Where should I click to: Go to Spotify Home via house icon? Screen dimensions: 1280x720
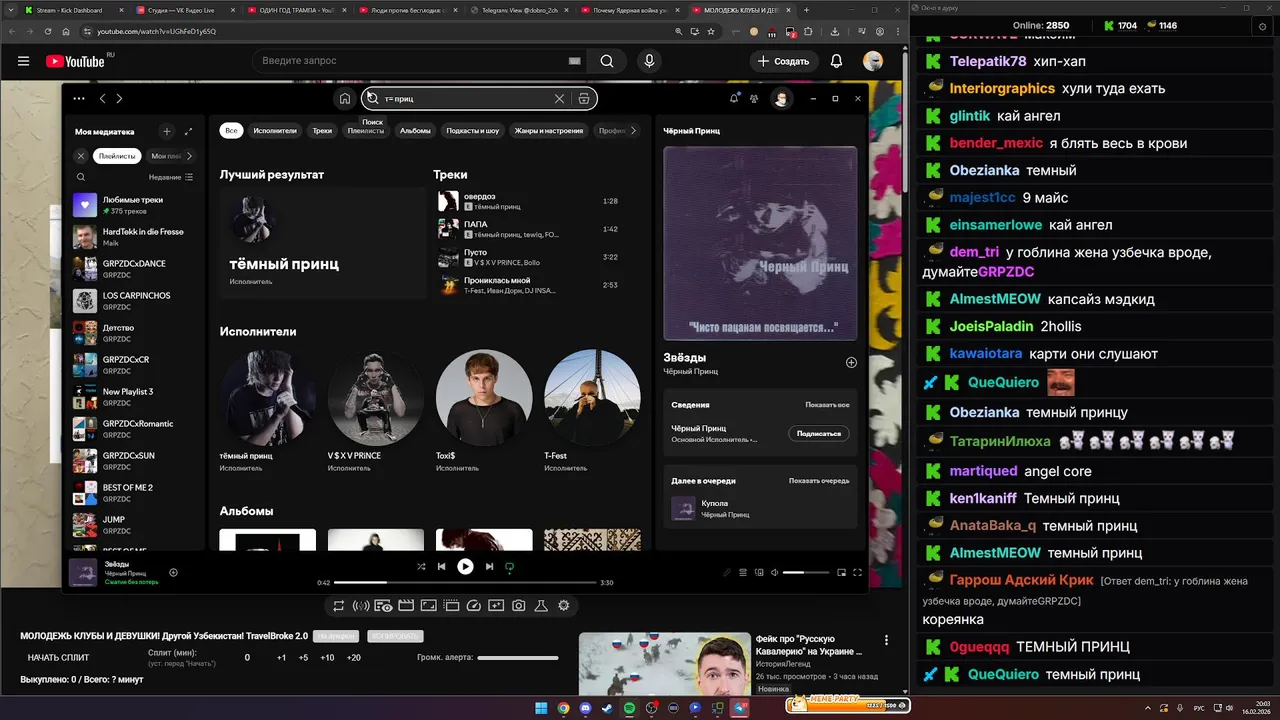345,98
